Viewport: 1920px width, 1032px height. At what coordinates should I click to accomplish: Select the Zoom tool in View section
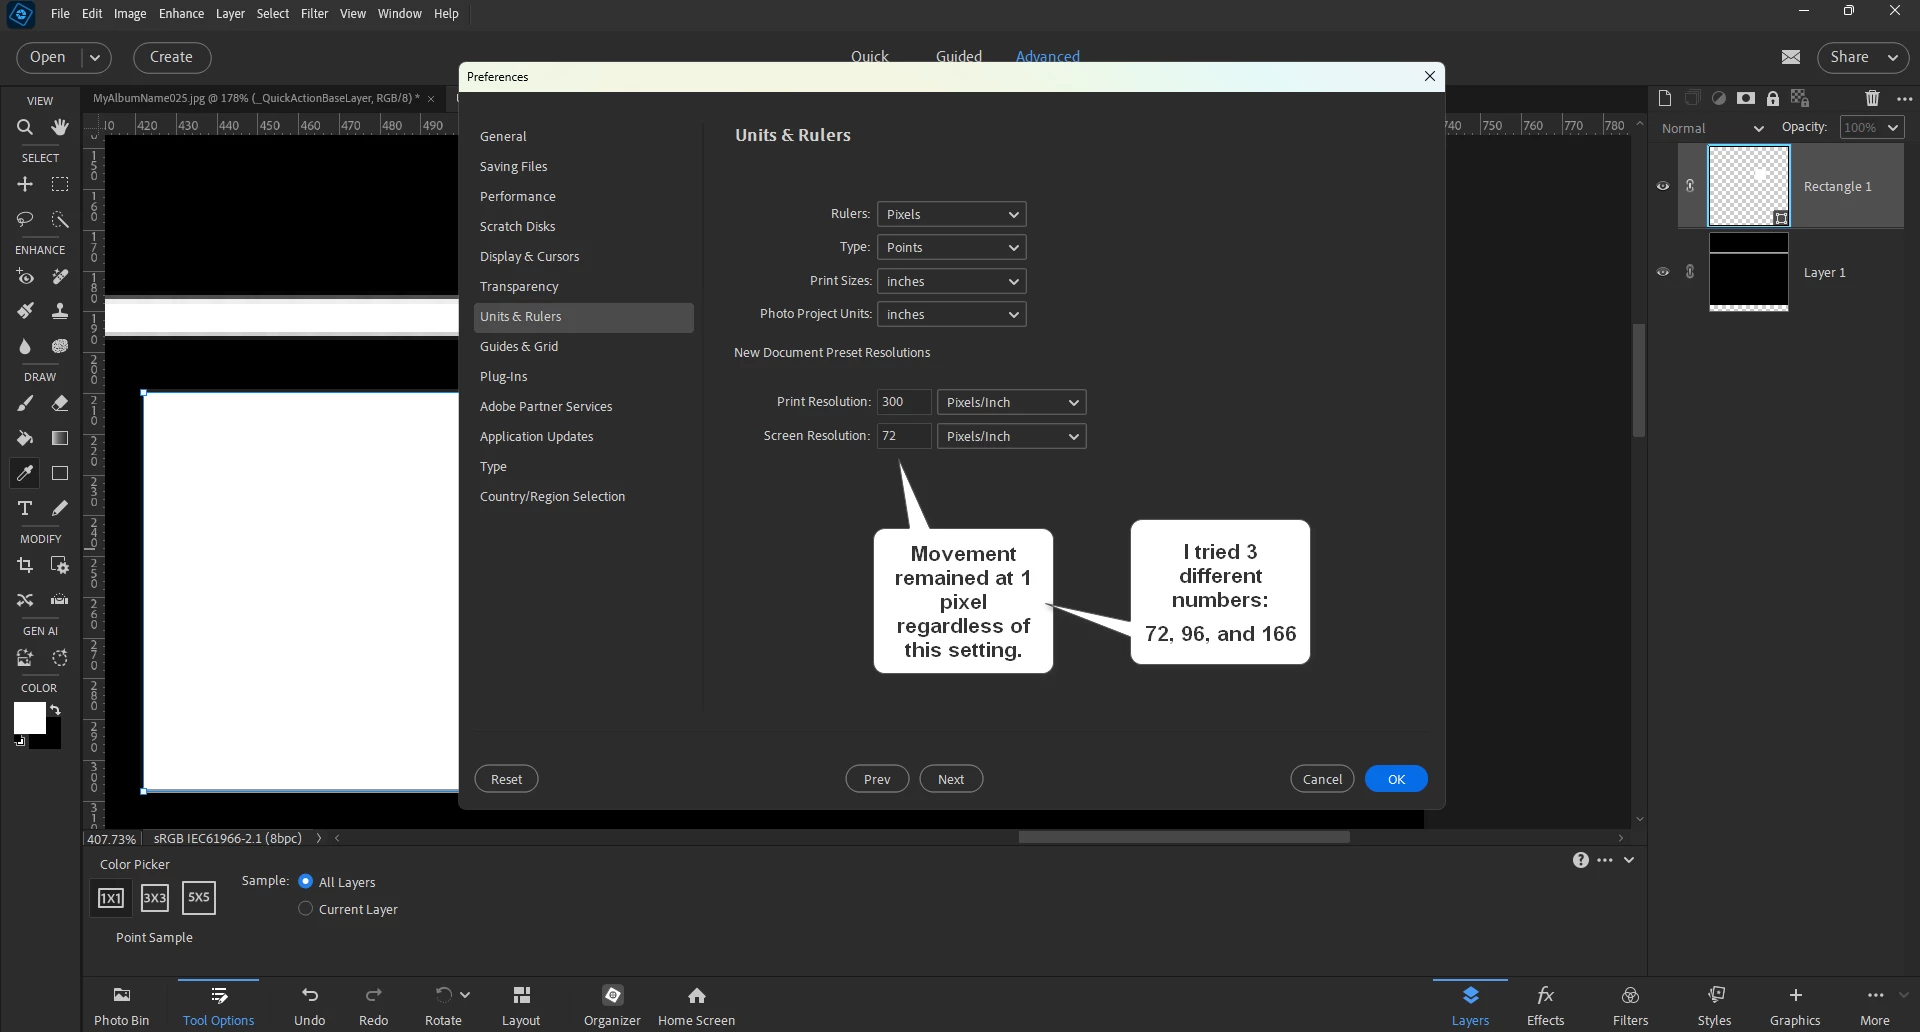pos(25,127)
